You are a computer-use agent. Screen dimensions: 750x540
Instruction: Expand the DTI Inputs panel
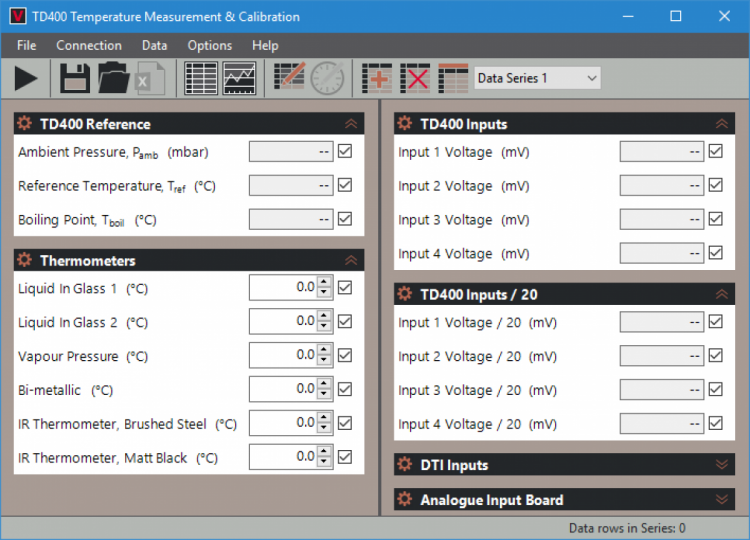(x=722, y=464)
